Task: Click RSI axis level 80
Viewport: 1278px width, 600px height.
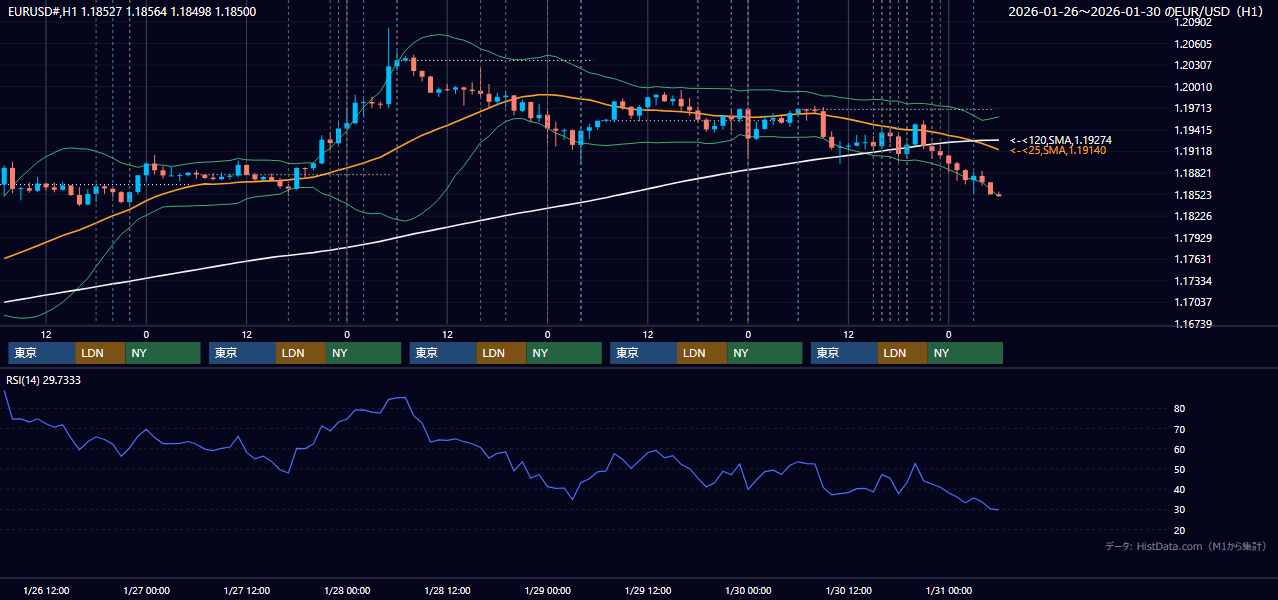Action: 1180,409
